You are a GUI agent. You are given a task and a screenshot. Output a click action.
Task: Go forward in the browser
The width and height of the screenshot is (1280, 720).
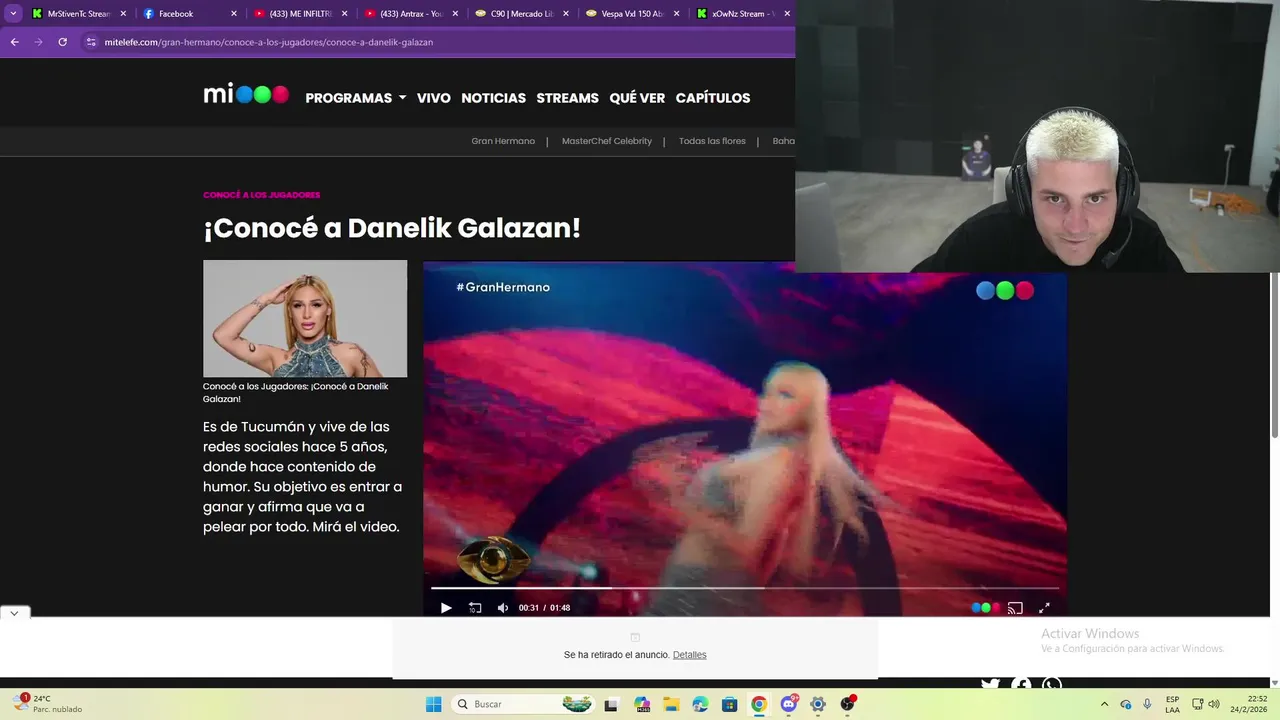click(x=38, y=42)
